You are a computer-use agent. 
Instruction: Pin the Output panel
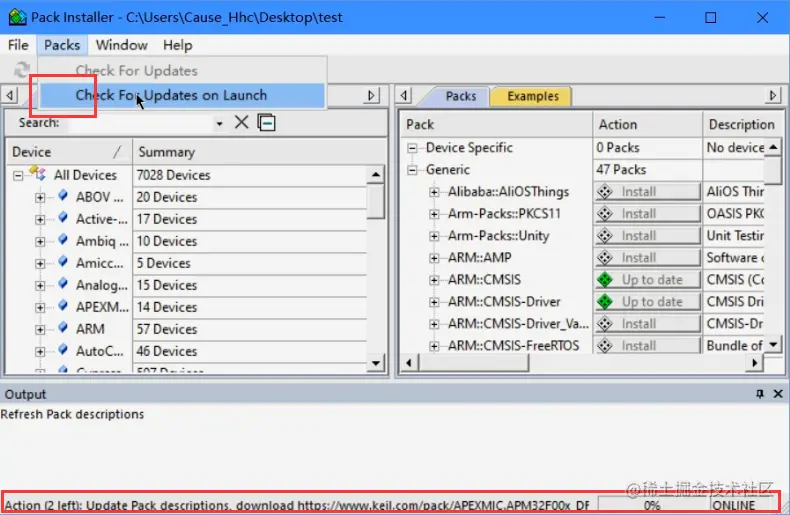click(x=760, y=394)
